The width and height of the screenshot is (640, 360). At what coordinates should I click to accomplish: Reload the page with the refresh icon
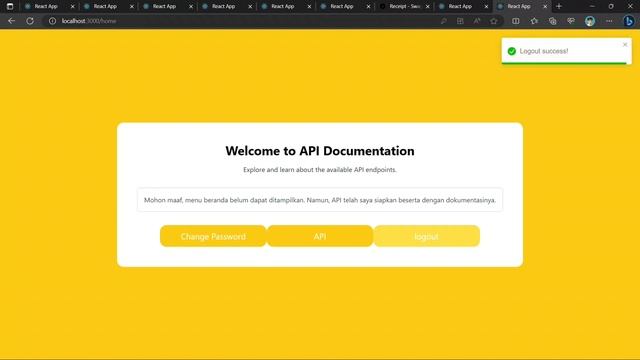point(30,21)
